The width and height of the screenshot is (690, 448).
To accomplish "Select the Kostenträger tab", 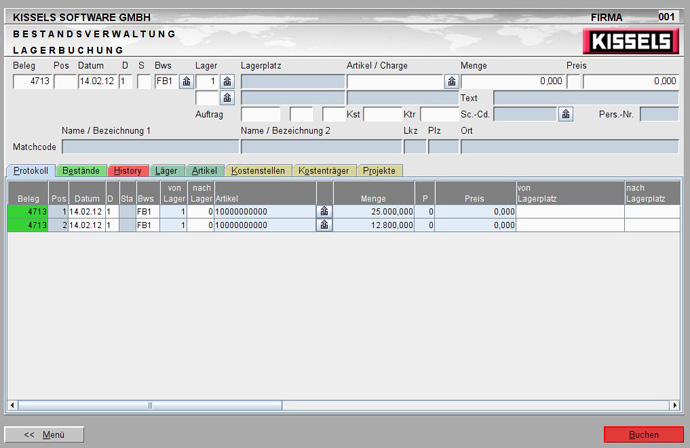I will pos(324,171).
